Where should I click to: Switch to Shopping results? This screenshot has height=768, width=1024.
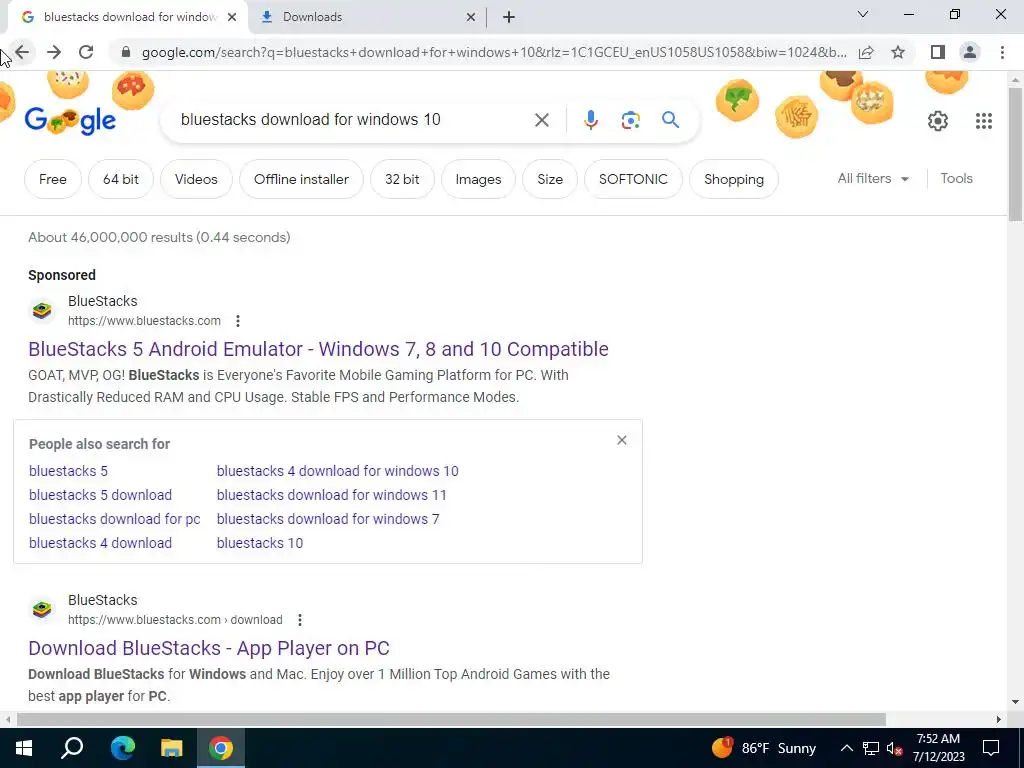click(x=733, y=179)
